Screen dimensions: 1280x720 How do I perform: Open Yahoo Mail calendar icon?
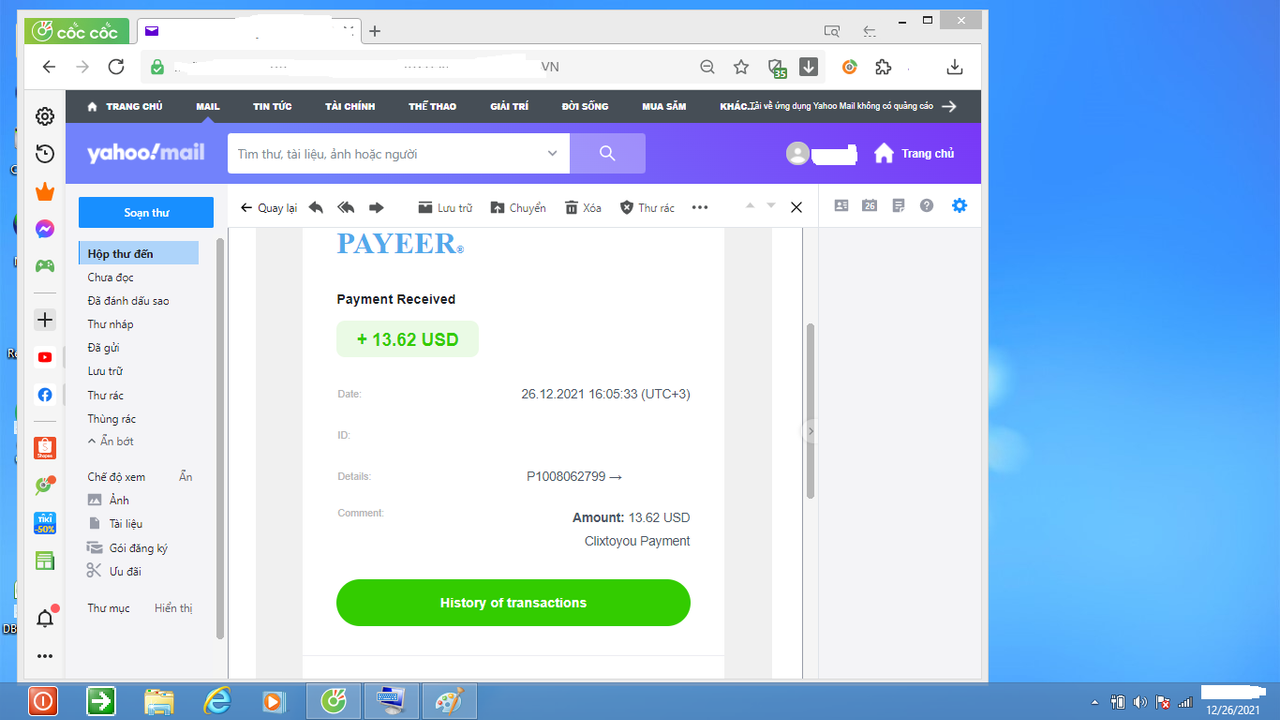[870, 205]
